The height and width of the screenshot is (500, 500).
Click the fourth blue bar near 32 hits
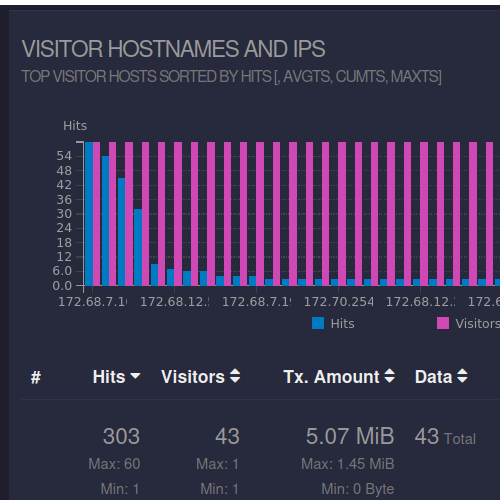(138, 247)
